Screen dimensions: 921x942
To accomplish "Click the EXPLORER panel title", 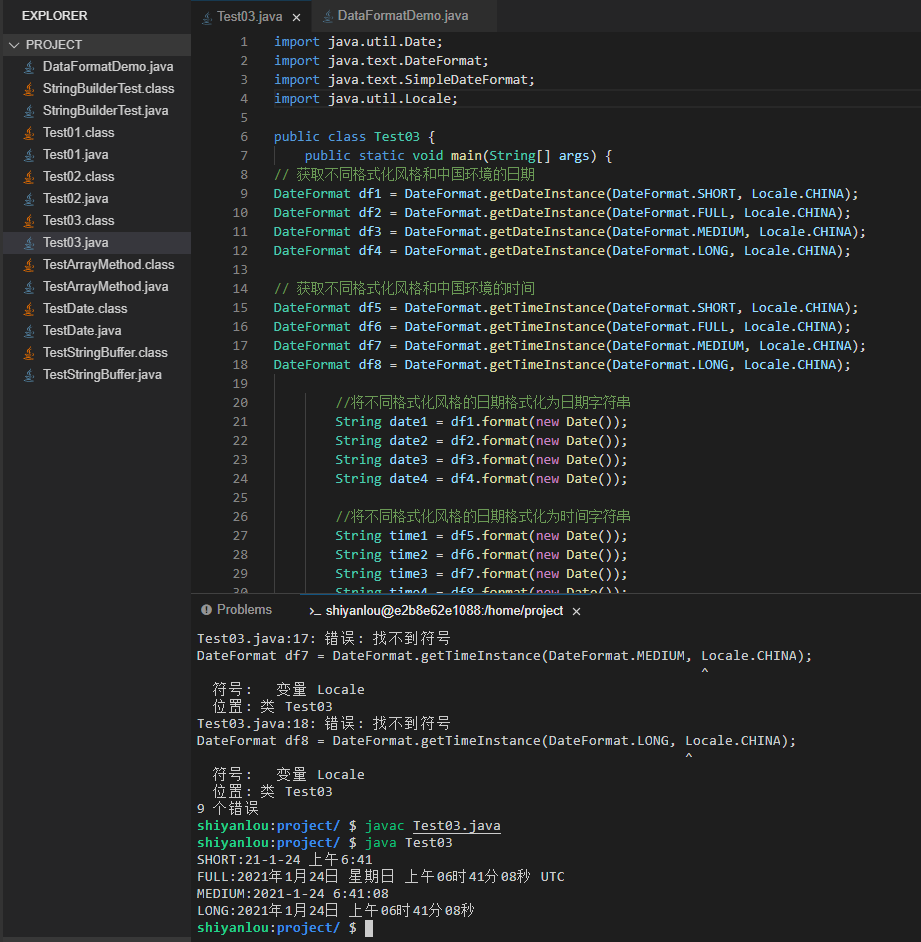I will point(55,16).
